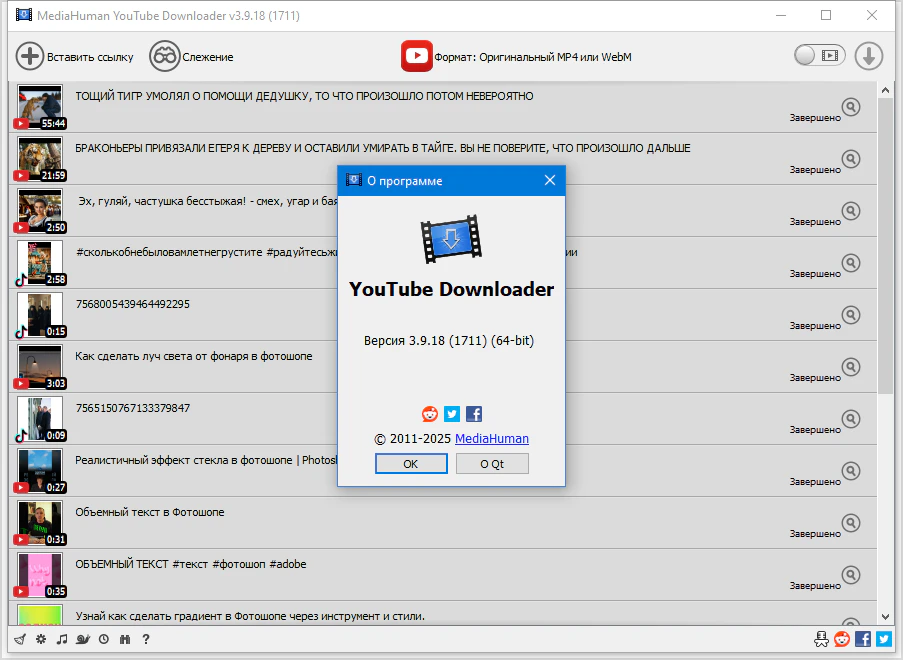Select thumbnail of БРАКОНЬЕРЫ video 21:59
This screenshot has height=660, width=903.
(40, 159)
